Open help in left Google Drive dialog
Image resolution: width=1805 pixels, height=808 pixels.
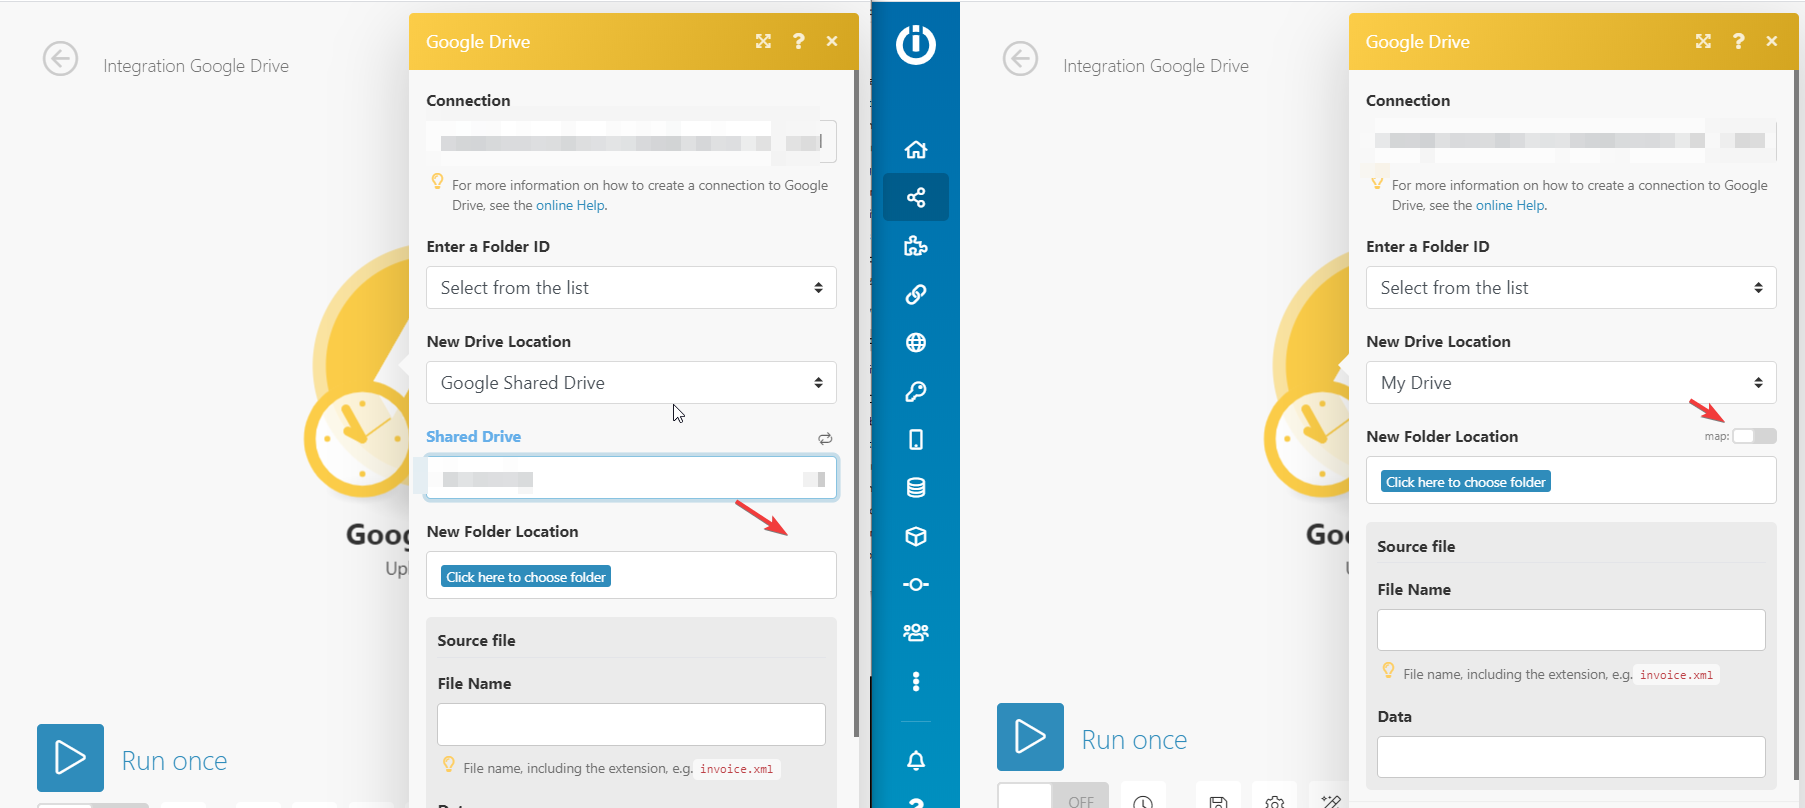(798, 41)
